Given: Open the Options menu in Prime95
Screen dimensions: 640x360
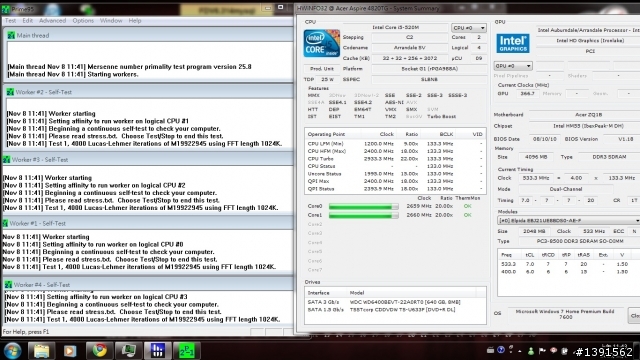Looking at the screenshot, I should pos(83,20).
